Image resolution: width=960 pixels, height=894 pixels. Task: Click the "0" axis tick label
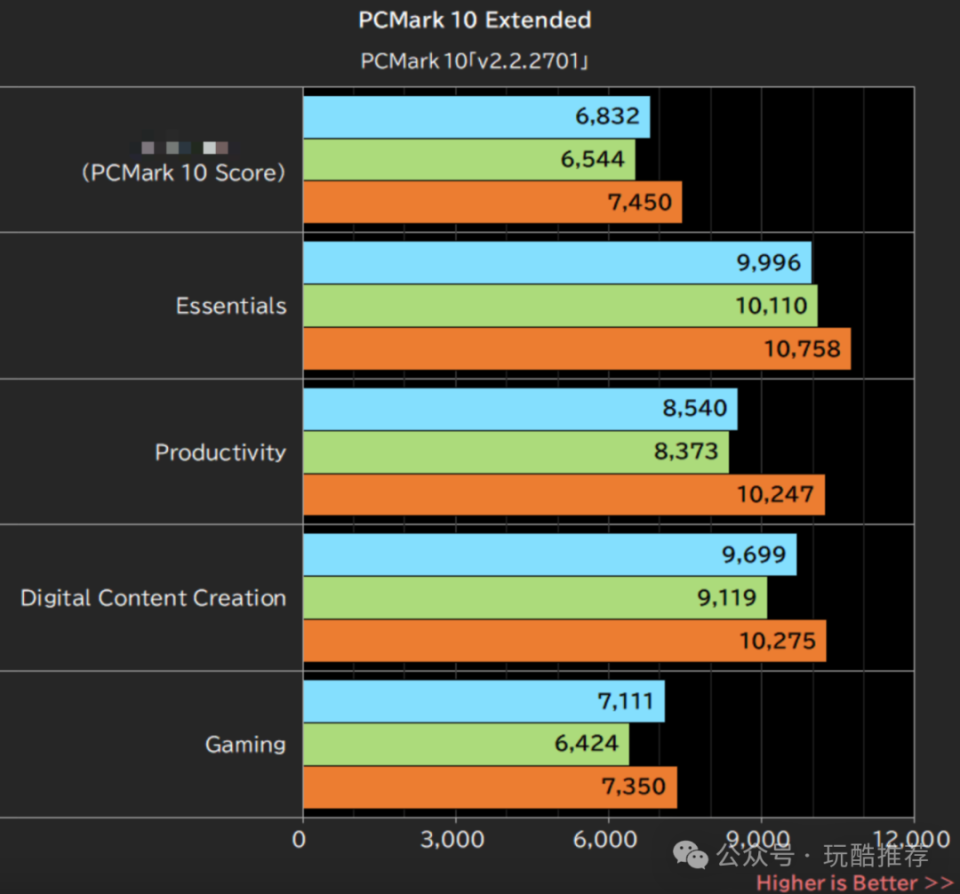(299, 840)
